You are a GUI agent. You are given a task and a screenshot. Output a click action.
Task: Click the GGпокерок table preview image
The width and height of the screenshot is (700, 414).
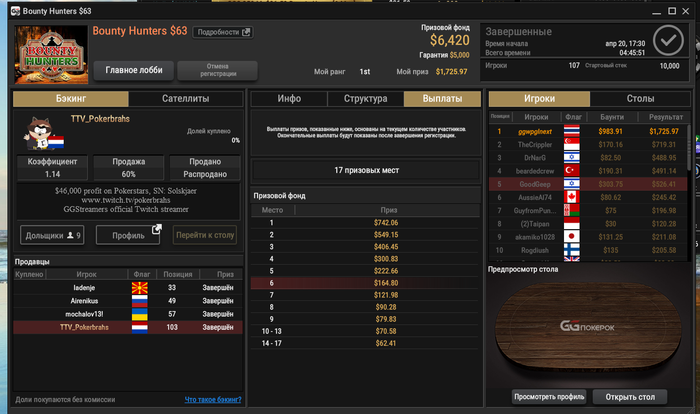point(588,327)
